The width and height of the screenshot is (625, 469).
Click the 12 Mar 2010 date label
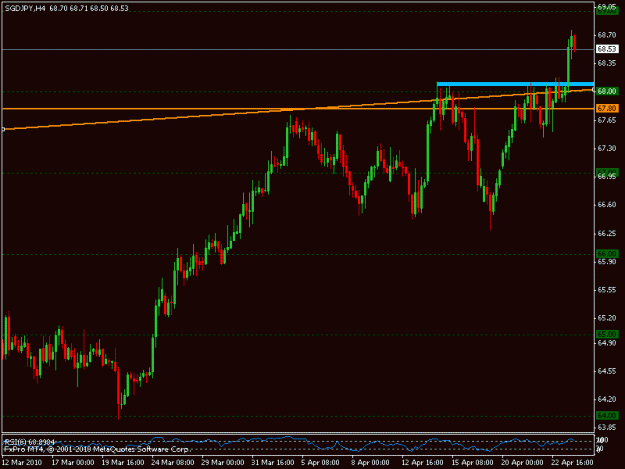pyautogui.click(x=22, y=462)
